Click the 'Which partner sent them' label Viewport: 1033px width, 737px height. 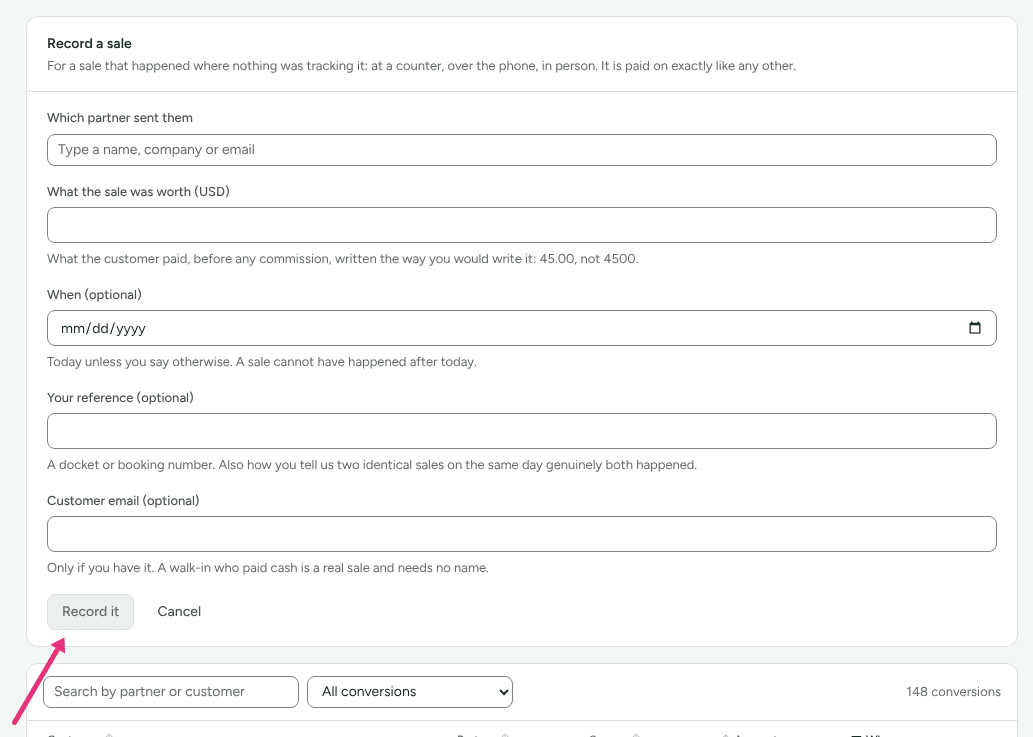point(120,118)
